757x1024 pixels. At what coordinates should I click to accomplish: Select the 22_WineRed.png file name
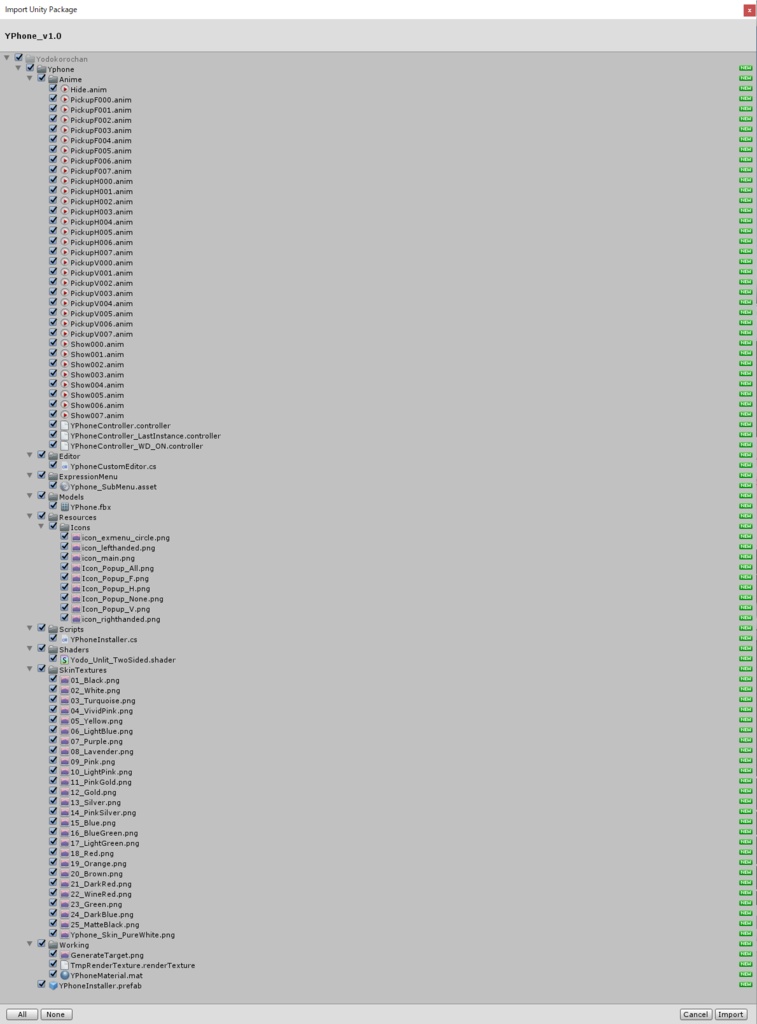[101, 894]
